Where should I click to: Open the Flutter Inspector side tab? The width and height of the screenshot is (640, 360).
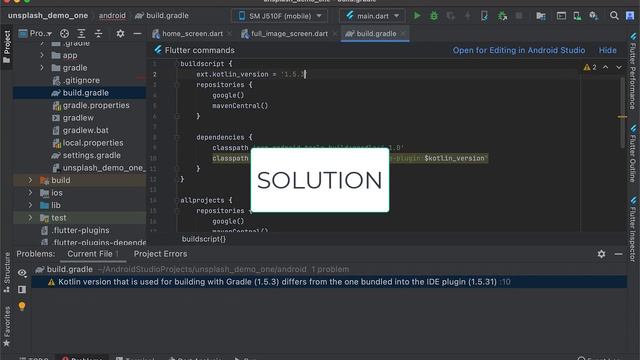[633, 229]
